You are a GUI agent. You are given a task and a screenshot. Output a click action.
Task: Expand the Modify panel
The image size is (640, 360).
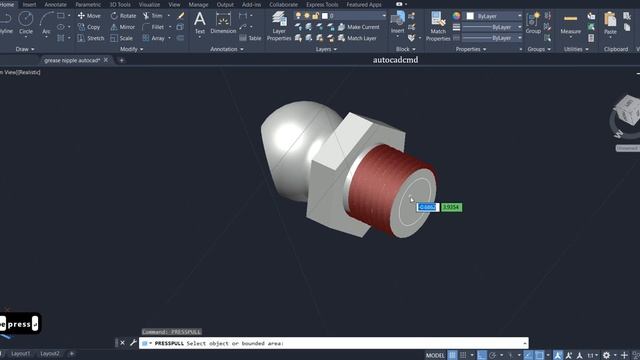click(131, 49)
